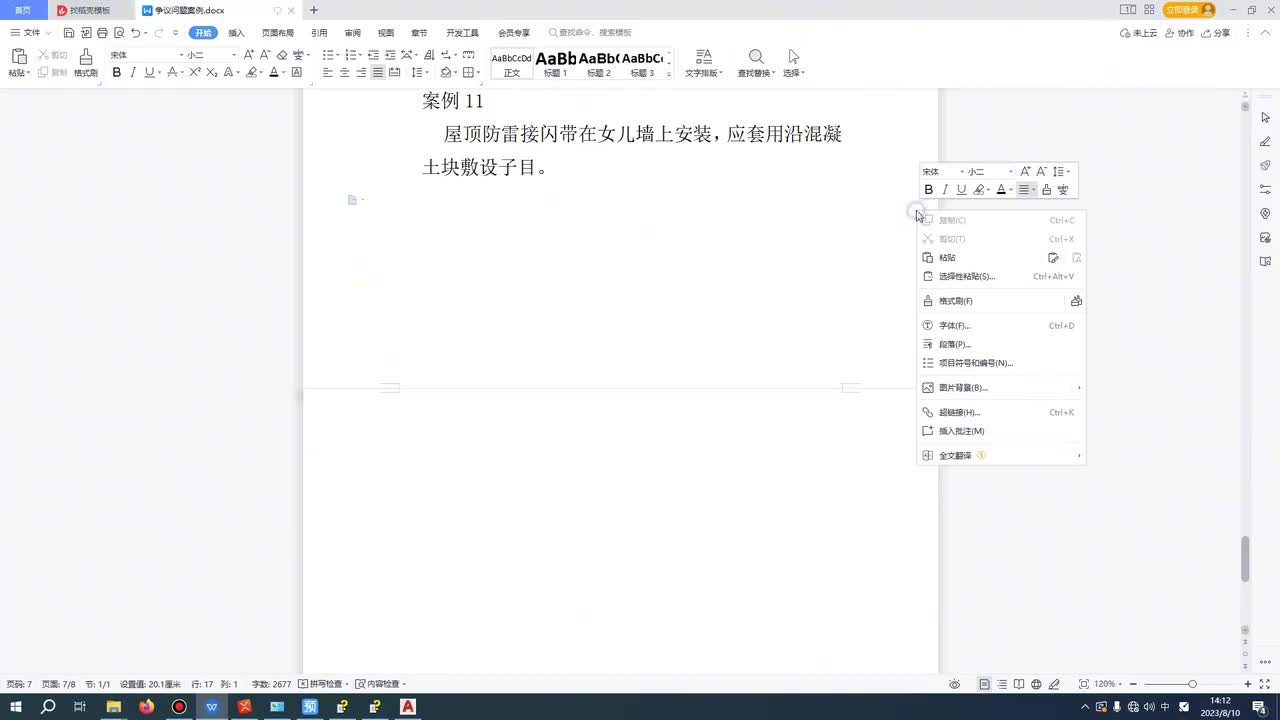Apply the 标题 1 heading style
Screen dimensions: 1280x720
coord(555,64)
